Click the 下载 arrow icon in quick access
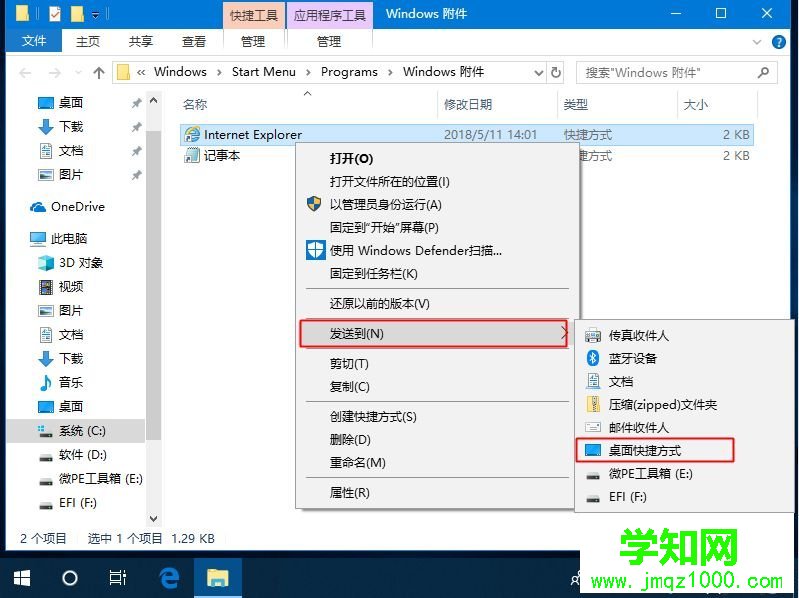 (x=46, y=127)
